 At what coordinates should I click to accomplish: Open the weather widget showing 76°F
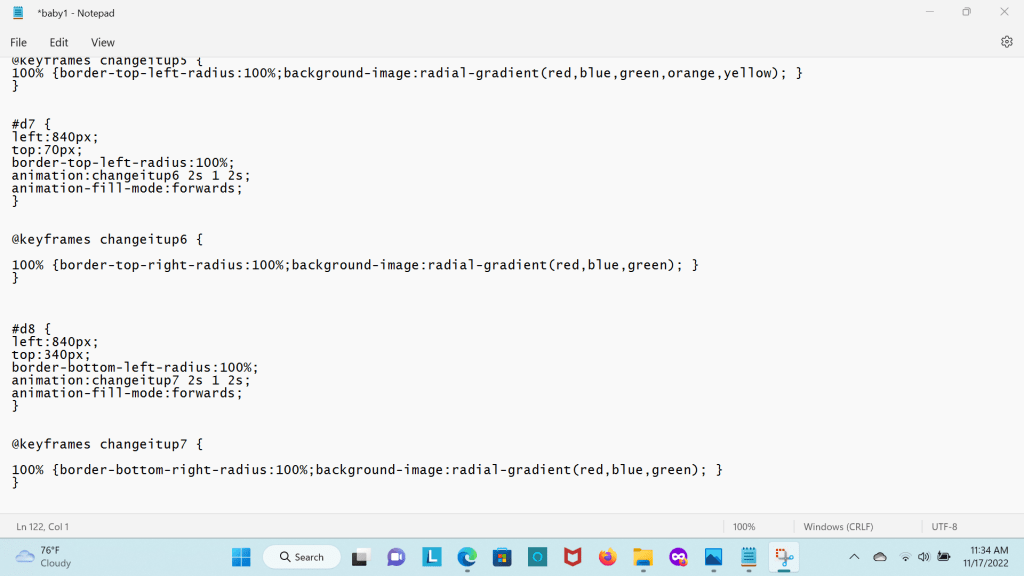44,557
